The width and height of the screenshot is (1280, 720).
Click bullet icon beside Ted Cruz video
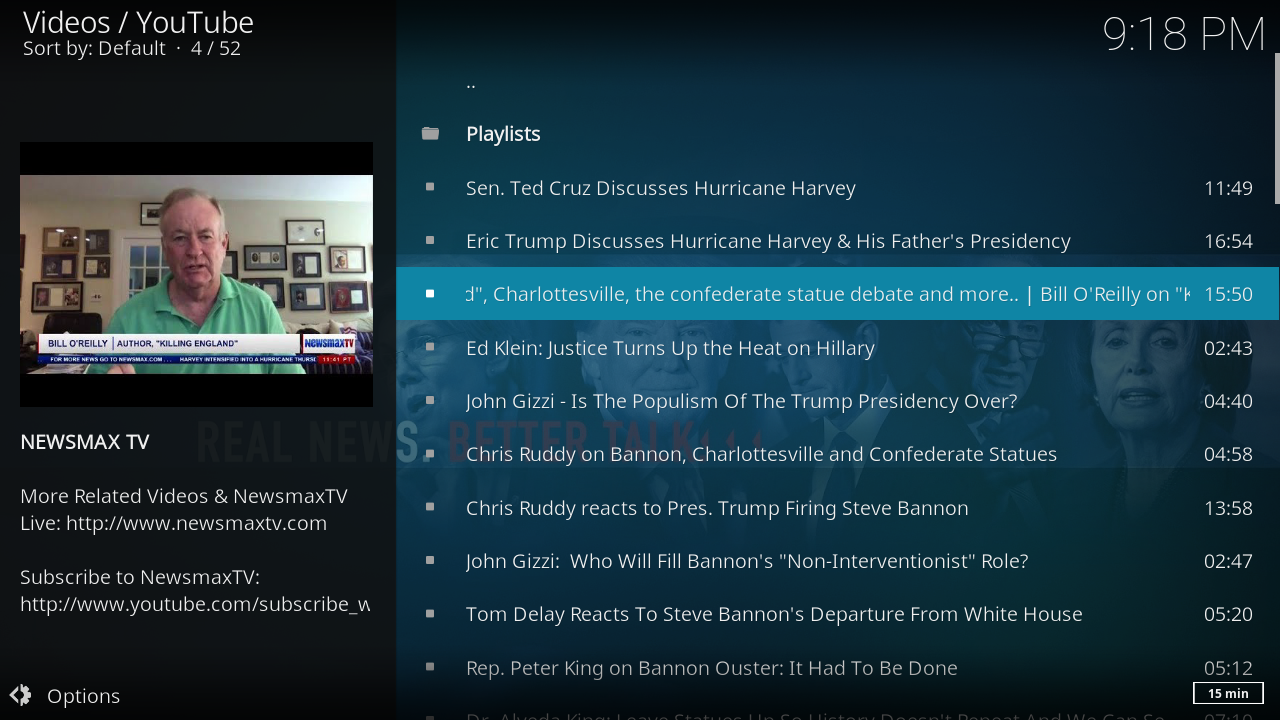click(430, 187)
